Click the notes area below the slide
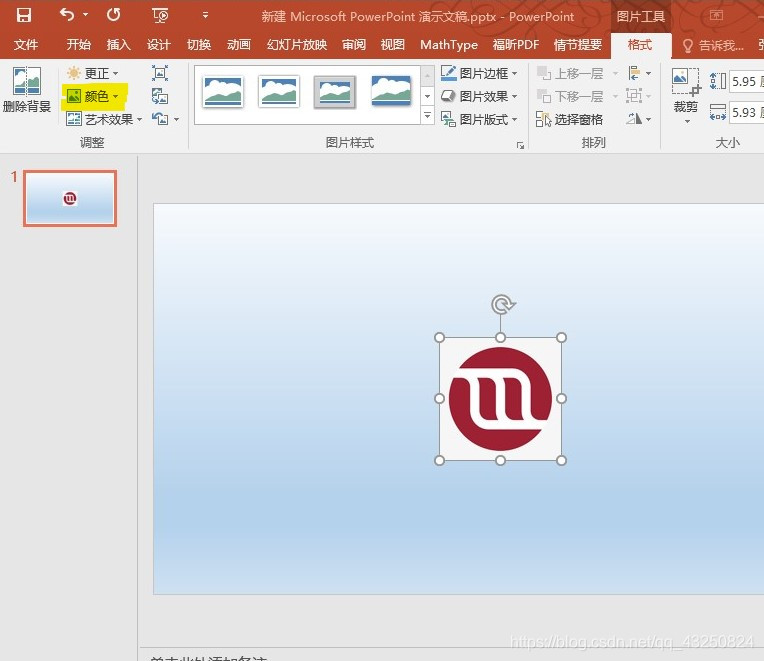Viewport: 764px width, 661px height. coord(452,655)
